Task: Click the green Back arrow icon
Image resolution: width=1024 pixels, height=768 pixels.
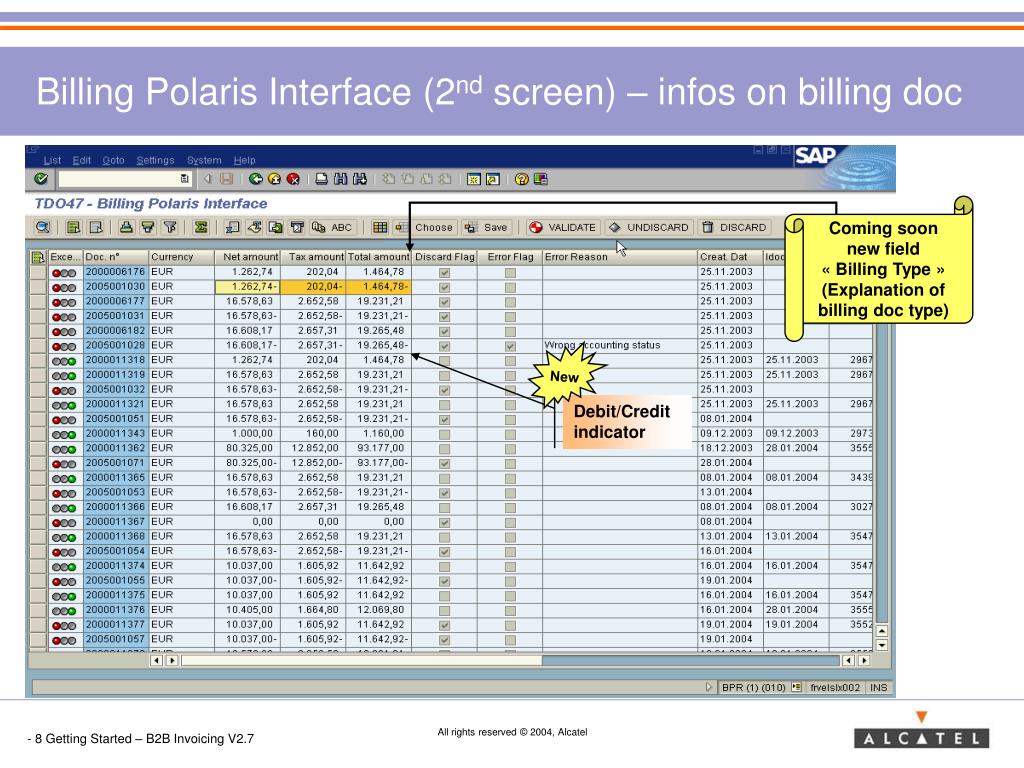Action: [256, 179]
